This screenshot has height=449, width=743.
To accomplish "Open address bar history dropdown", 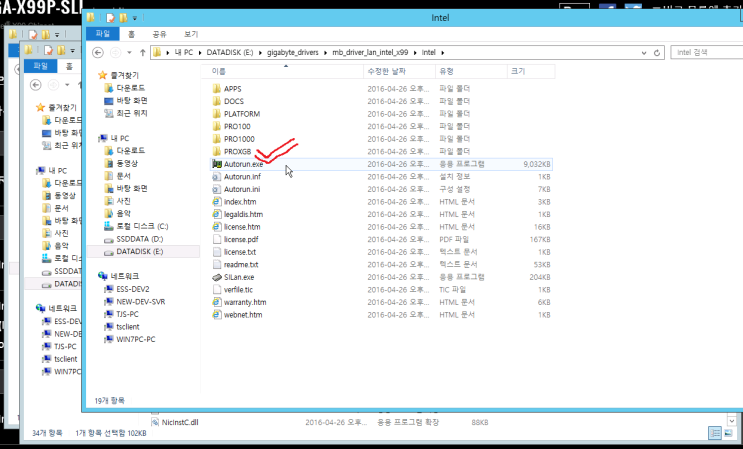I will point(643,53).
